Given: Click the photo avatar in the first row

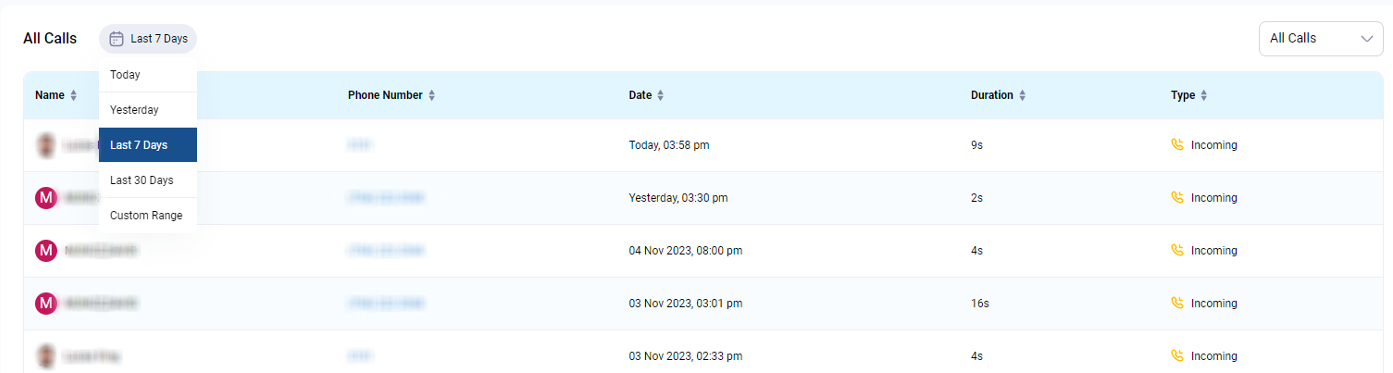Looking at the screenshot, I should (45, 145).
